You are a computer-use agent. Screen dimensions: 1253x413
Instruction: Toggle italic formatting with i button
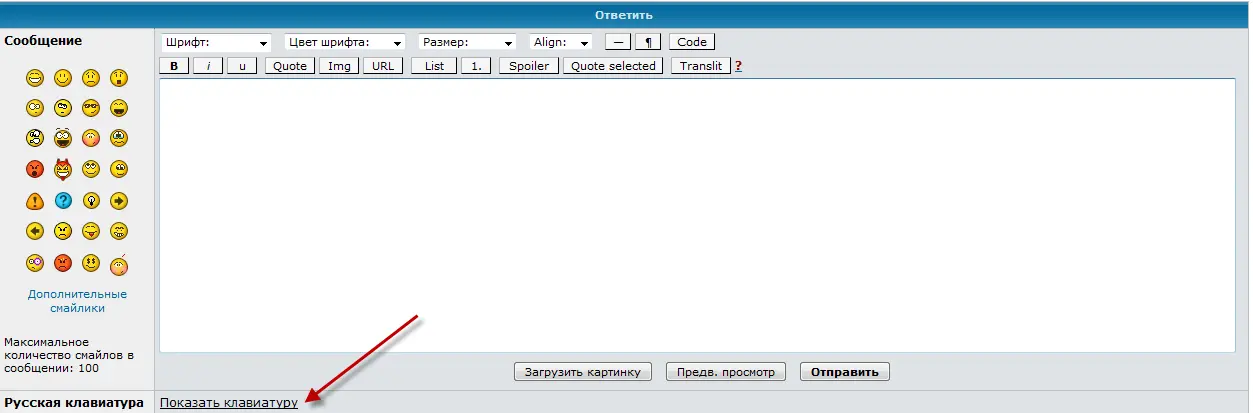click(x=207, y=66)
